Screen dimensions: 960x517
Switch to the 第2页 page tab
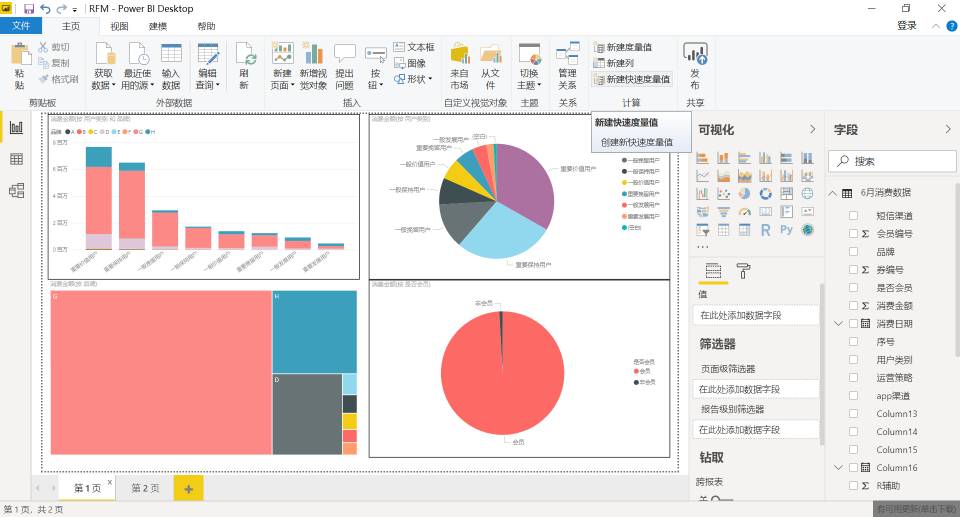(145, 488)
